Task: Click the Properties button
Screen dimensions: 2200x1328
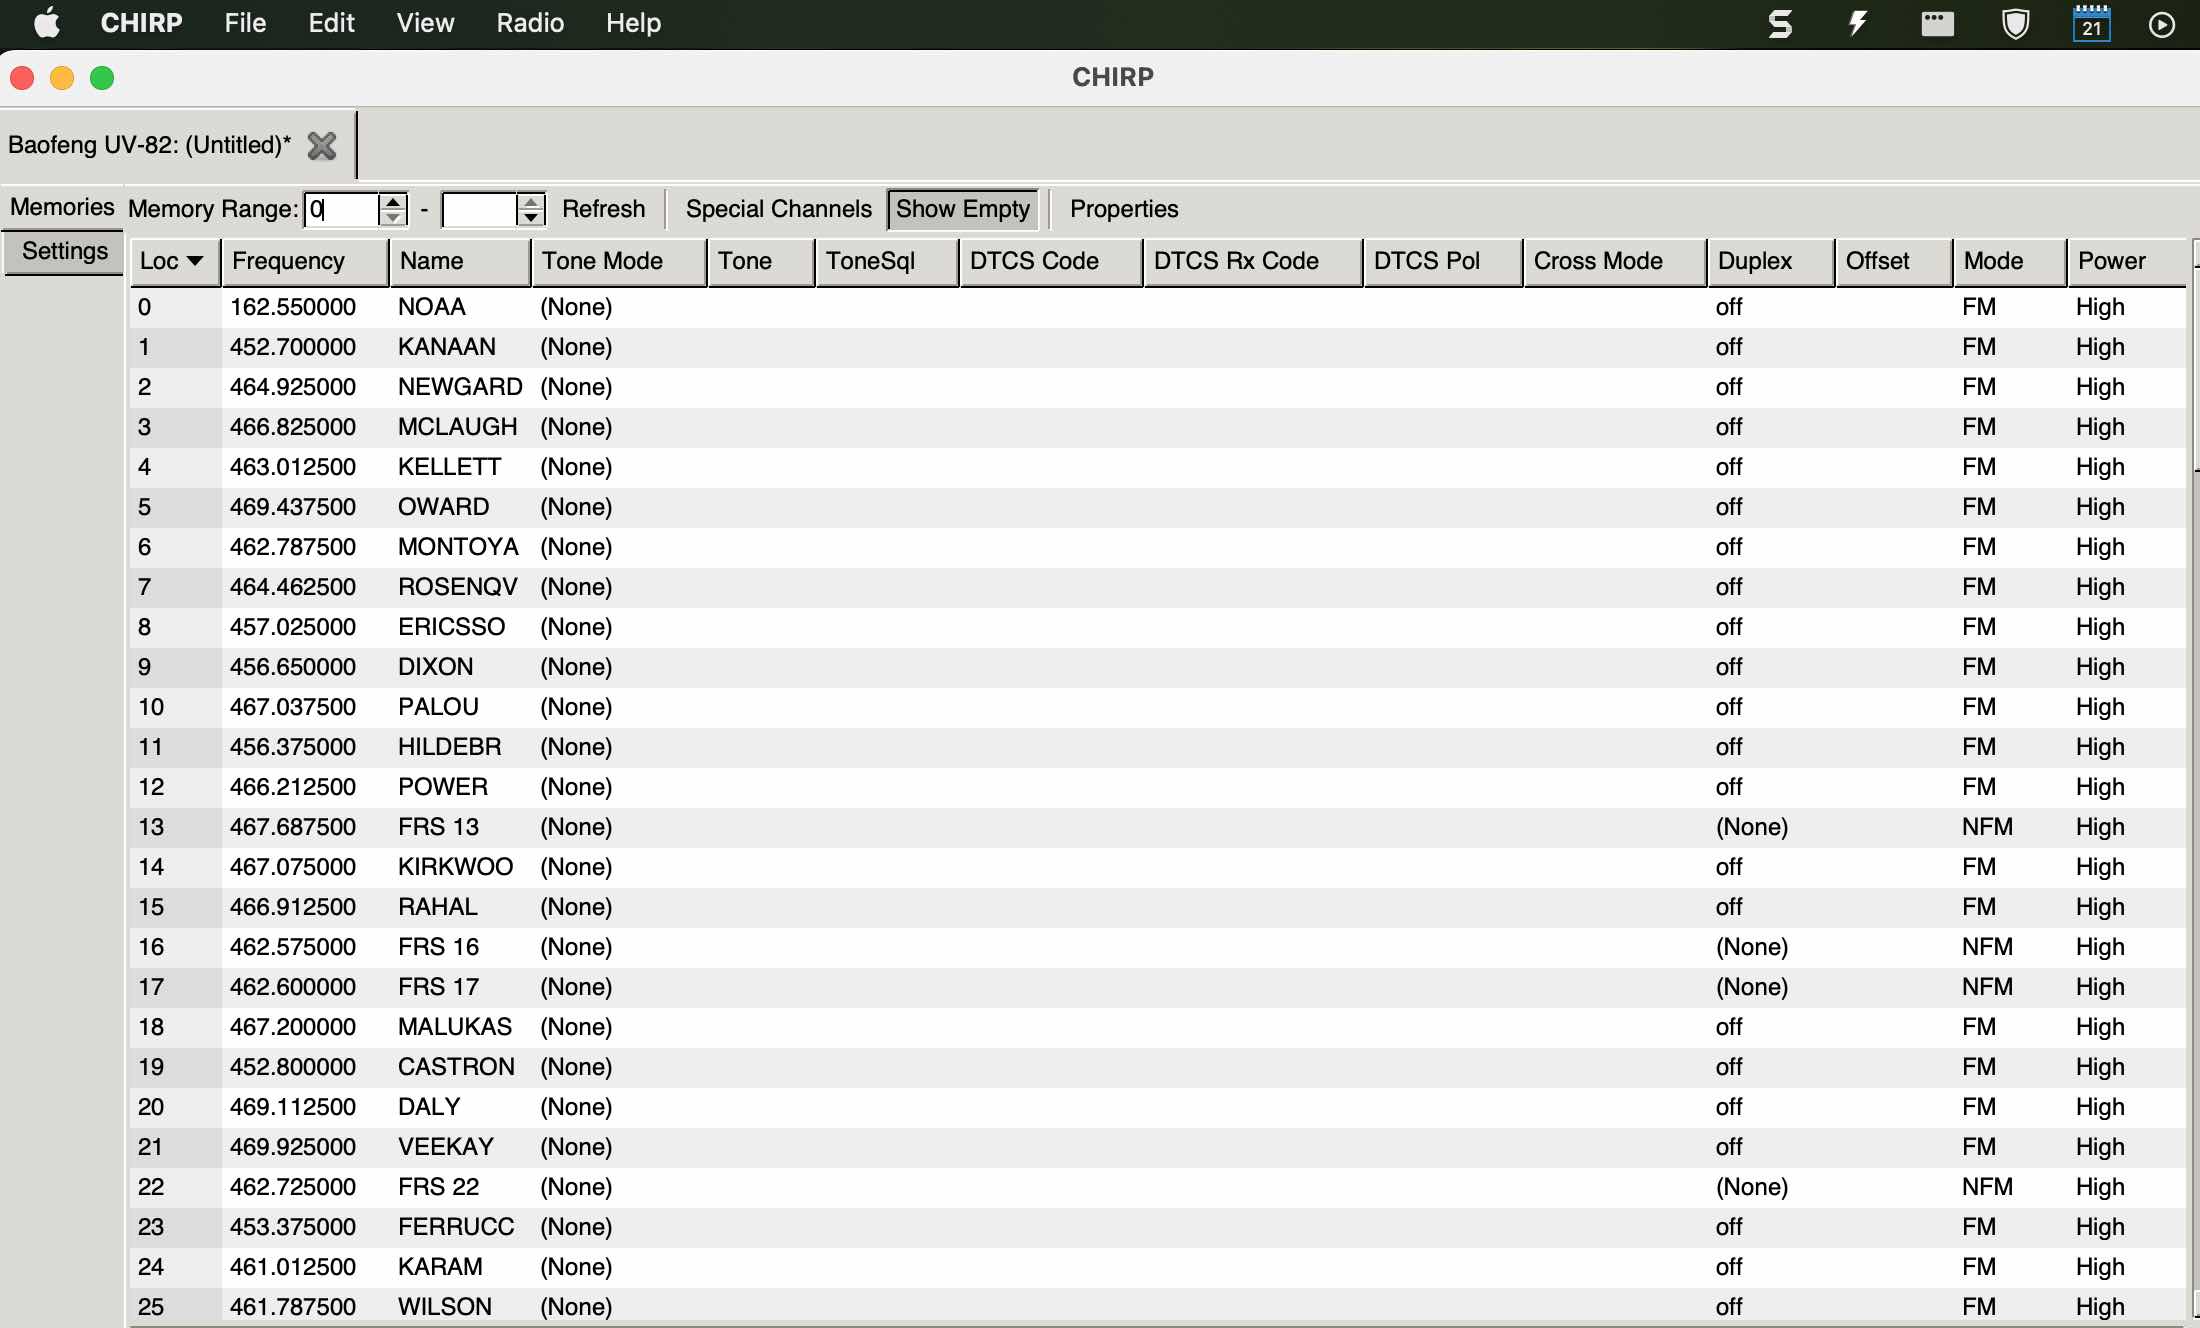Action: (1124, 209)
